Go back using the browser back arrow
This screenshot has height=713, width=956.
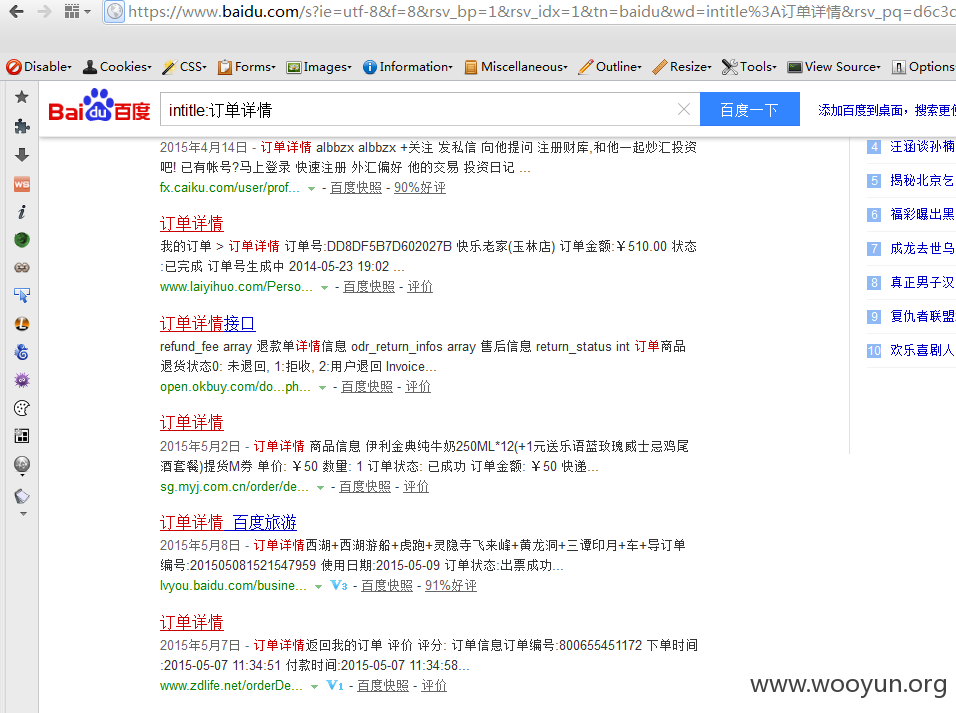pos(16,12)
